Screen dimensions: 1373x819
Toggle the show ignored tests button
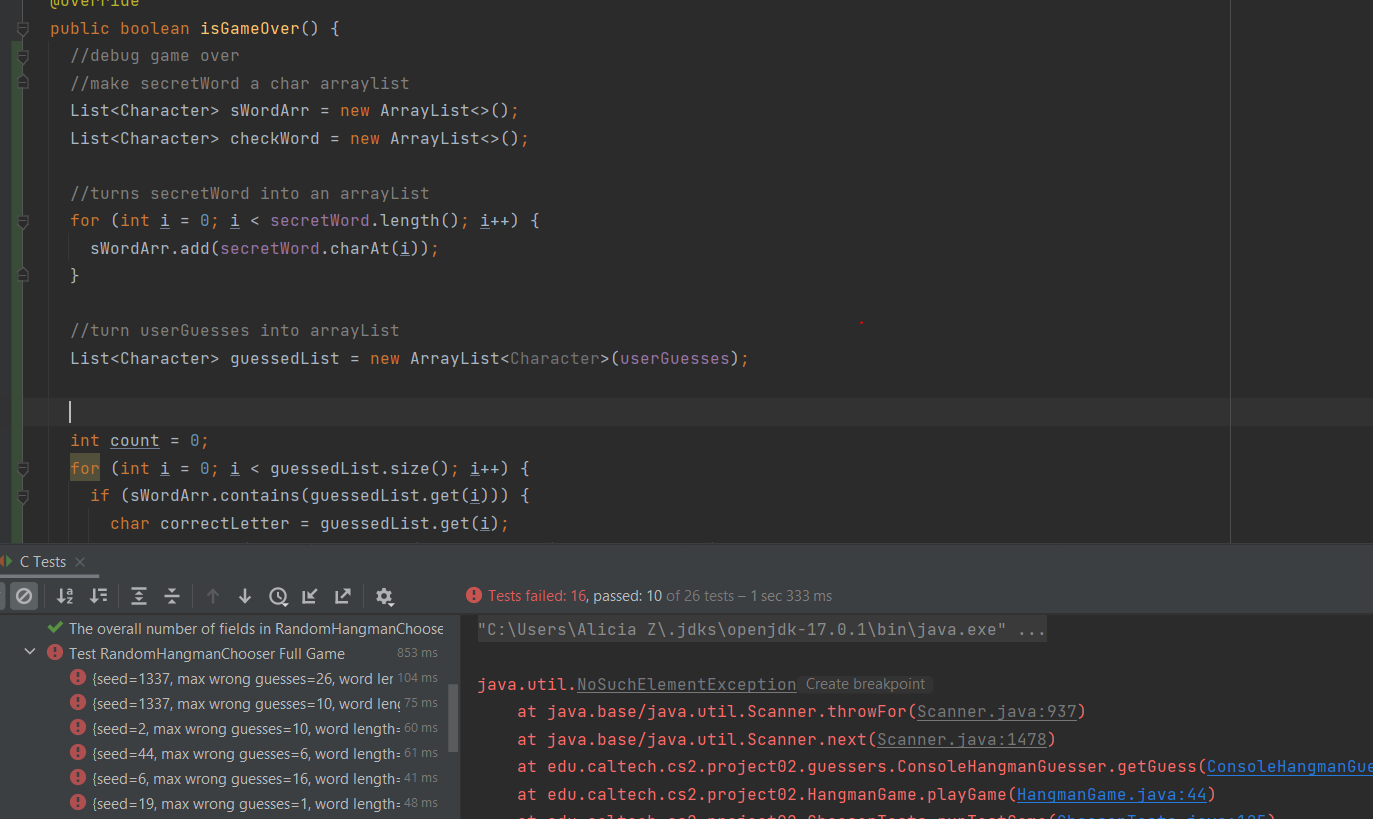pos(24,596)
